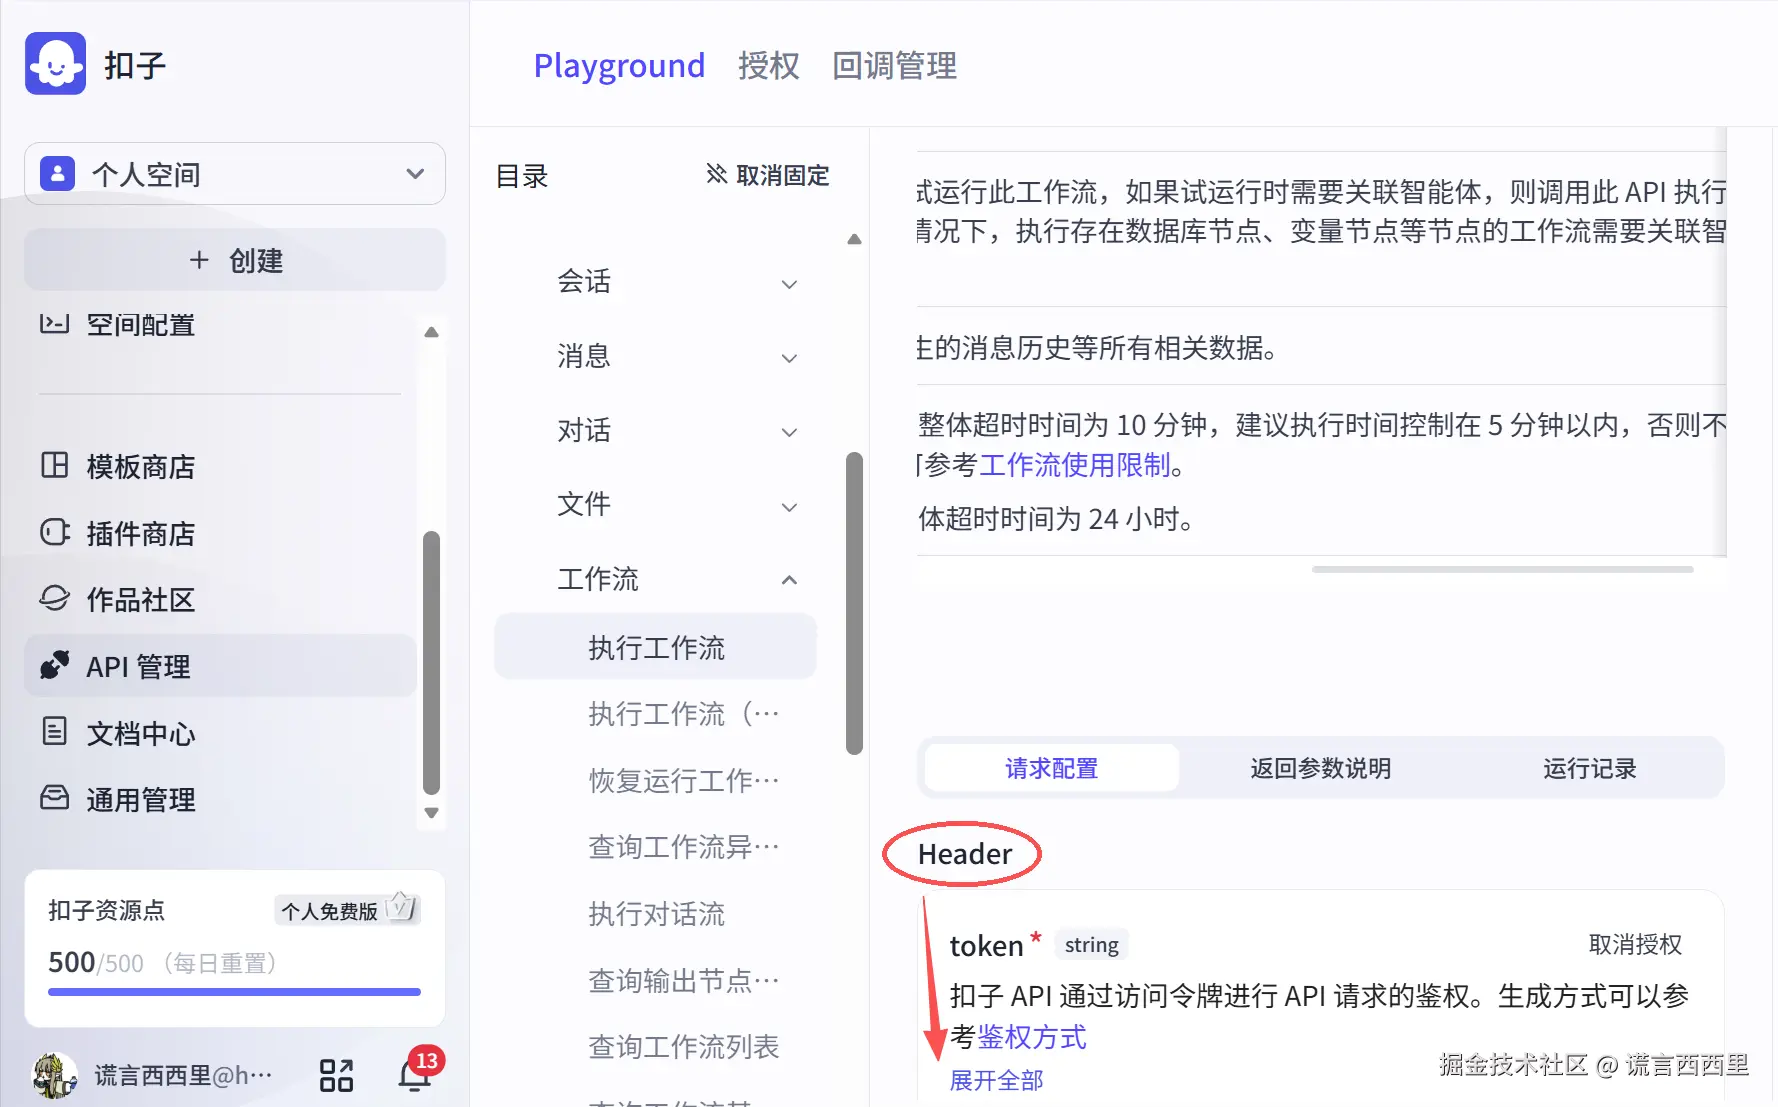Open the 个人空间 workspace dropdown

(x=235, y=174)
